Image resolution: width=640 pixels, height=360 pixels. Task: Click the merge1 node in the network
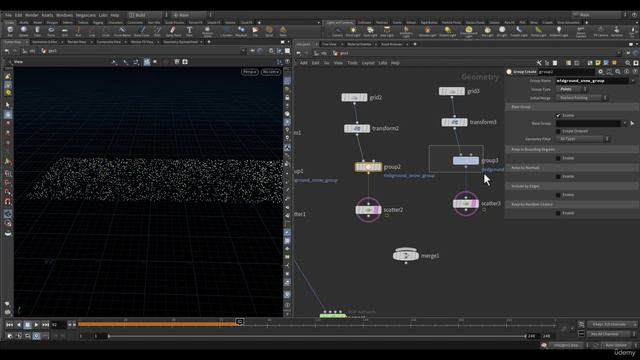pos(406,256)
